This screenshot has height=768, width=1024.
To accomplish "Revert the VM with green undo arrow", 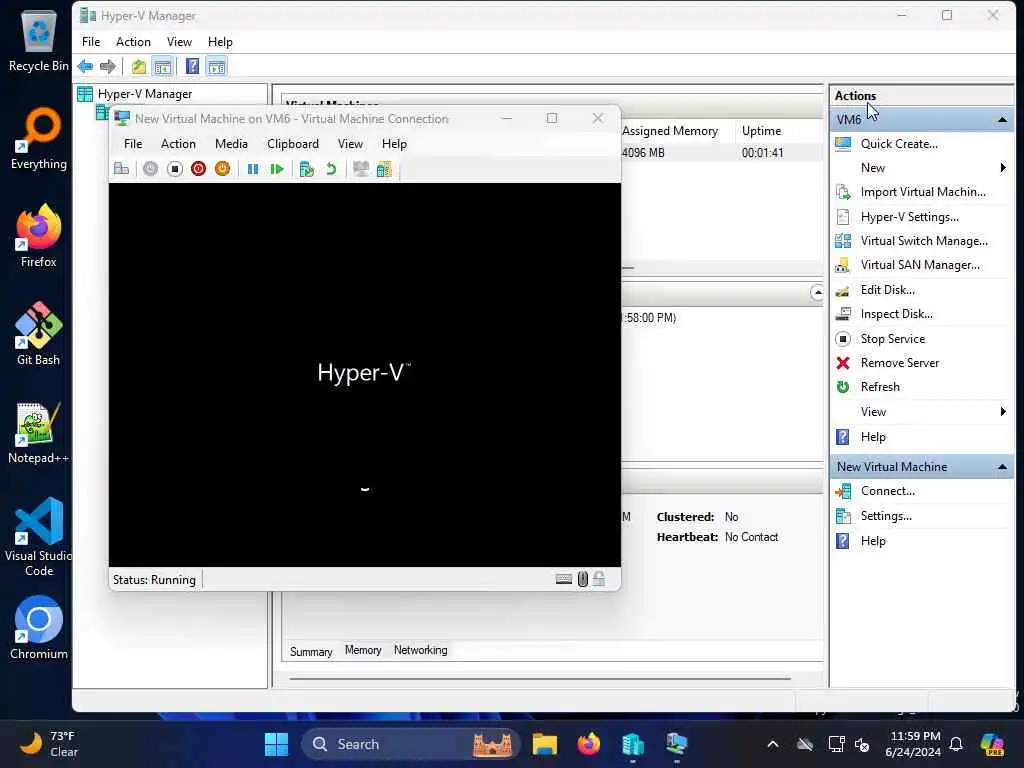I will (x=331, y=169).
